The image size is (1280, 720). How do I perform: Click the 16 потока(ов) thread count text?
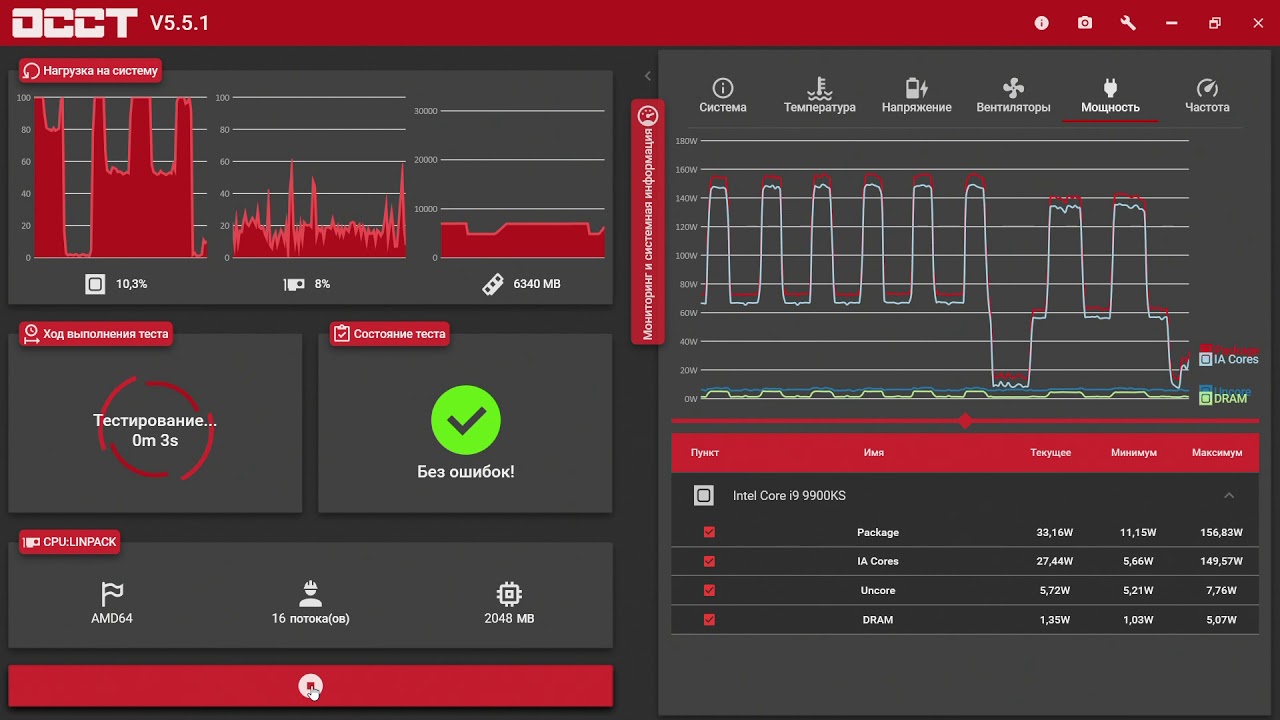click(310, 618)
